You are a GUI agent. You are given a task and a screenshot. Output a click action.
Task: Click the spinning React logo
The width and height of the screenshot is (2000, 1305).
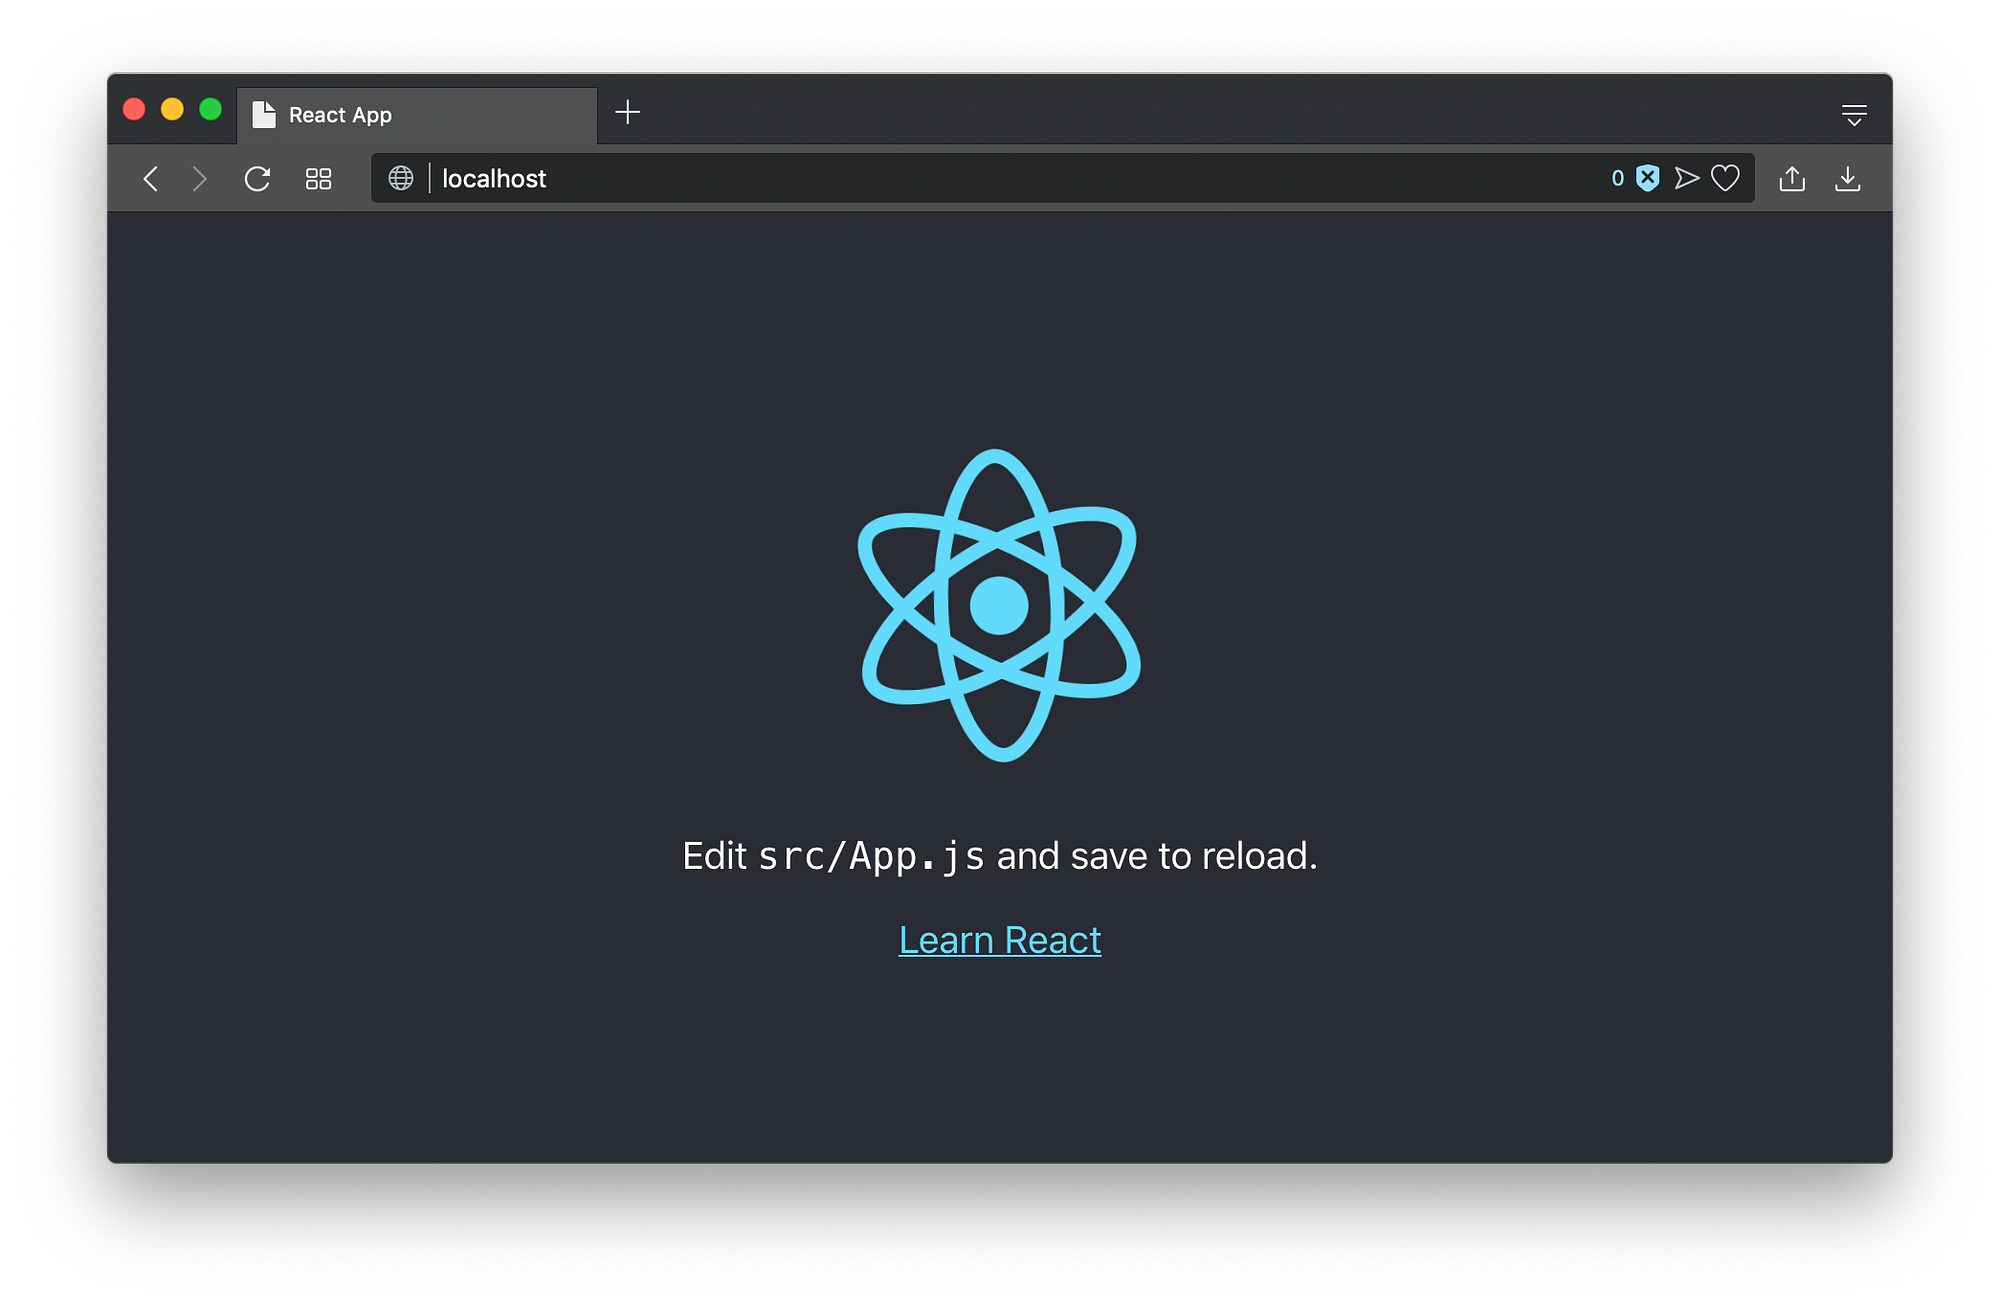(x=999, y=605)
